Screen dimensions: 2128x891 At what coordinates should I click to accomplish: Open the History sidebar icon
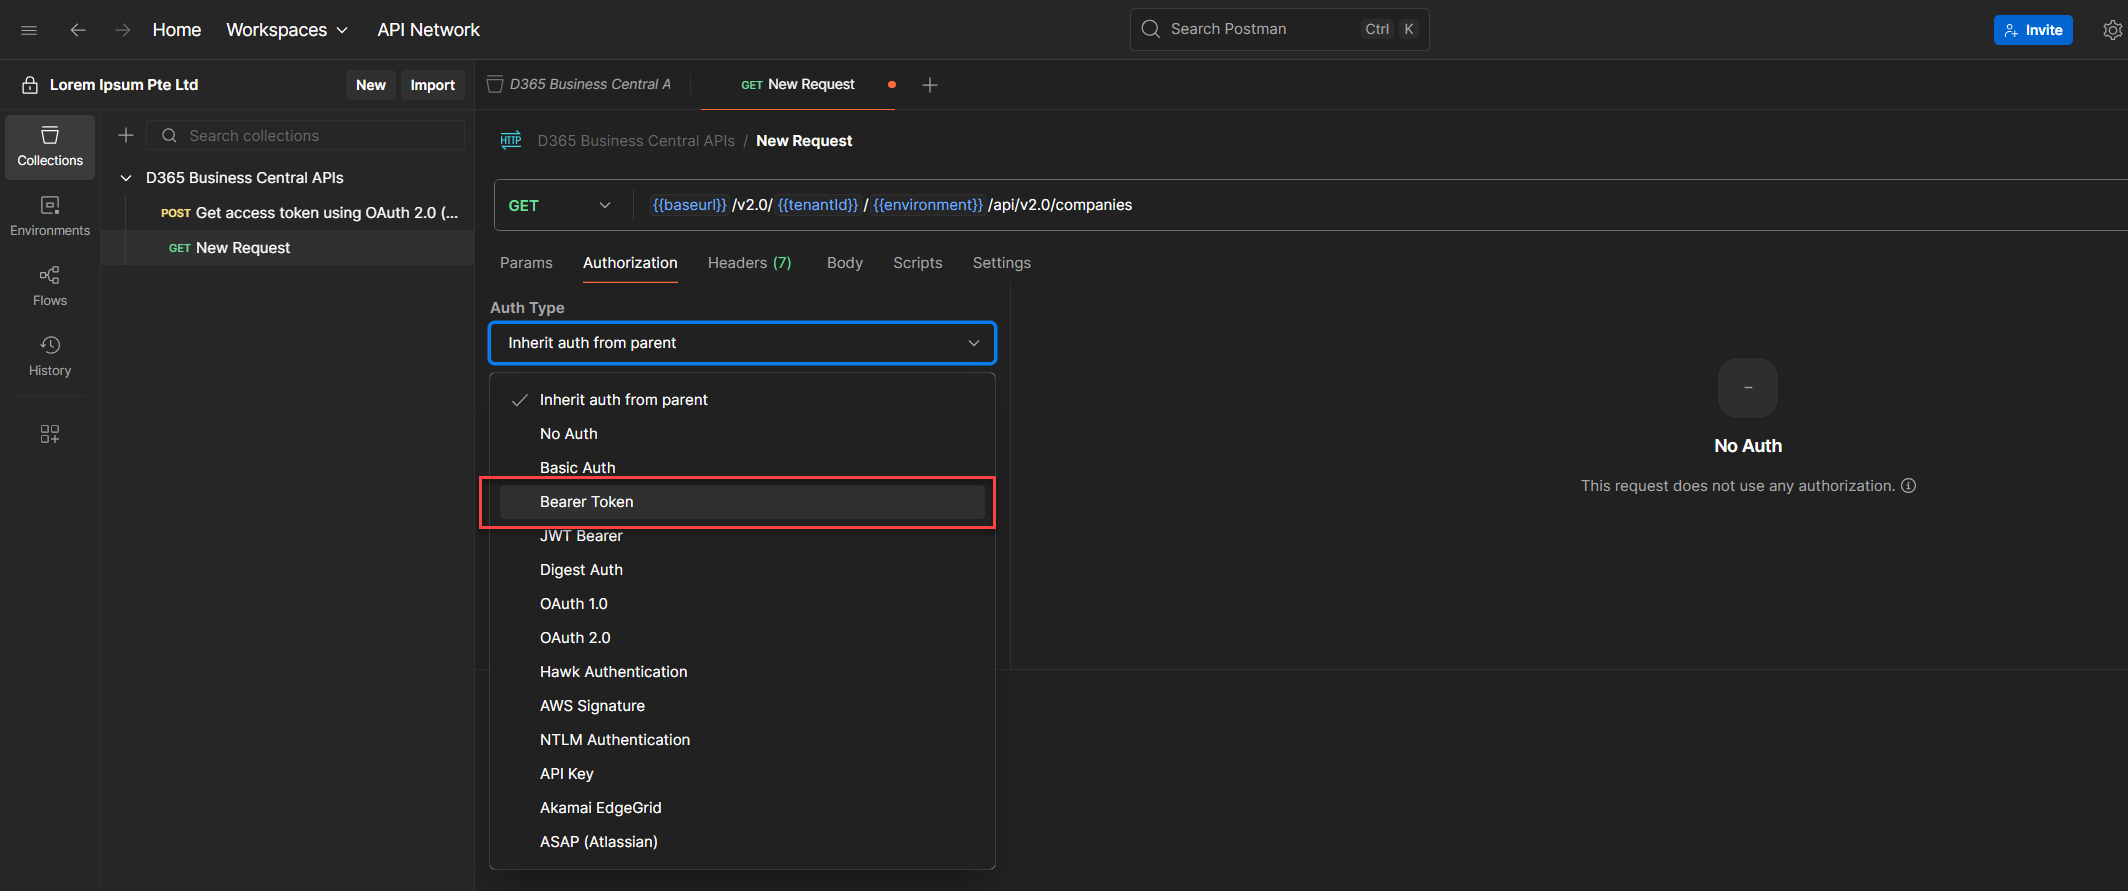pyautogui.click(x=50, y=357)
